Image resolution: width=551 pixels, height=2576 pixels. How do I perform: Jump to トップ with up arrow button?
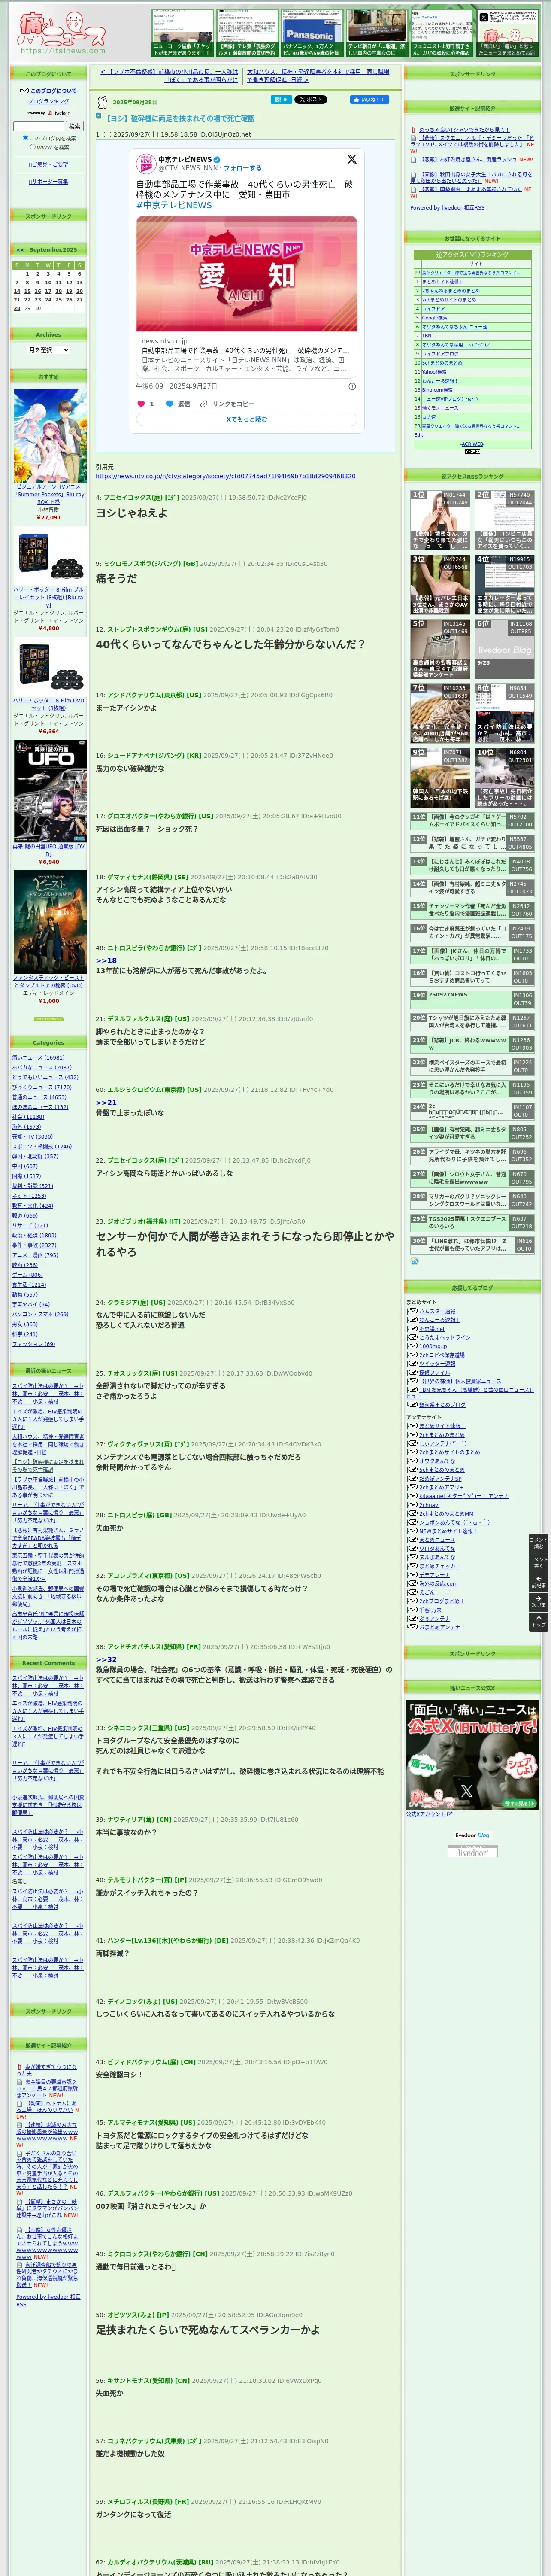538,1621
